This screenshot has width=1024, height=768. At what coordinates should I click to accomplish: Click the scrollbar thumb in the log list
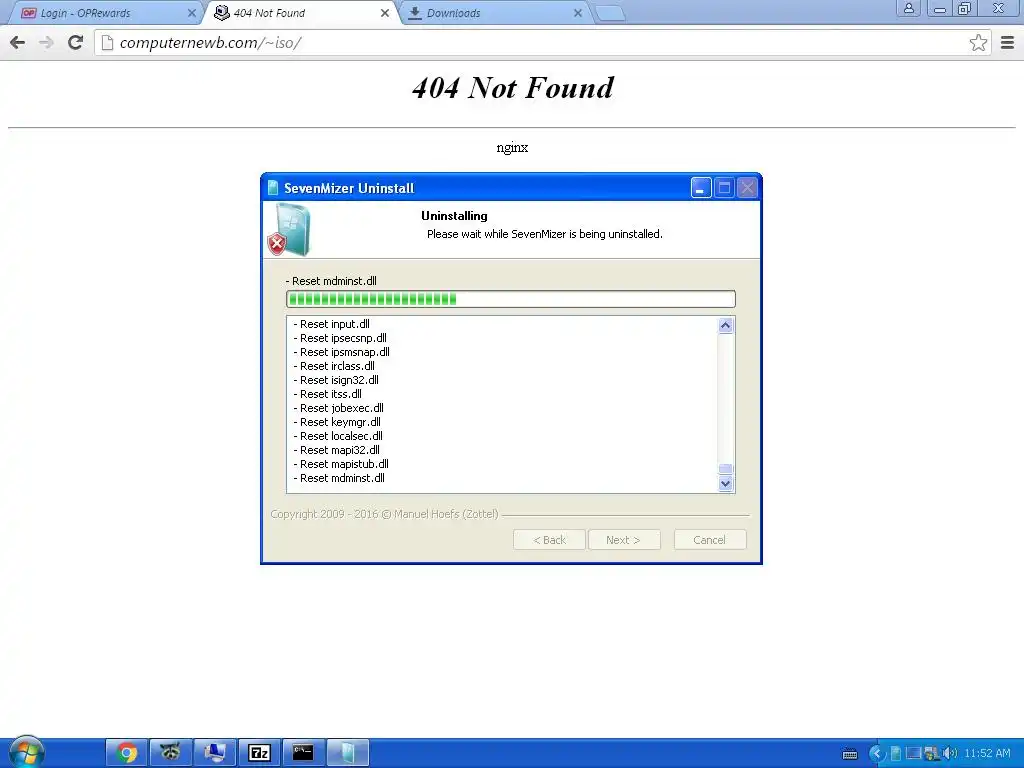point(725,469)
